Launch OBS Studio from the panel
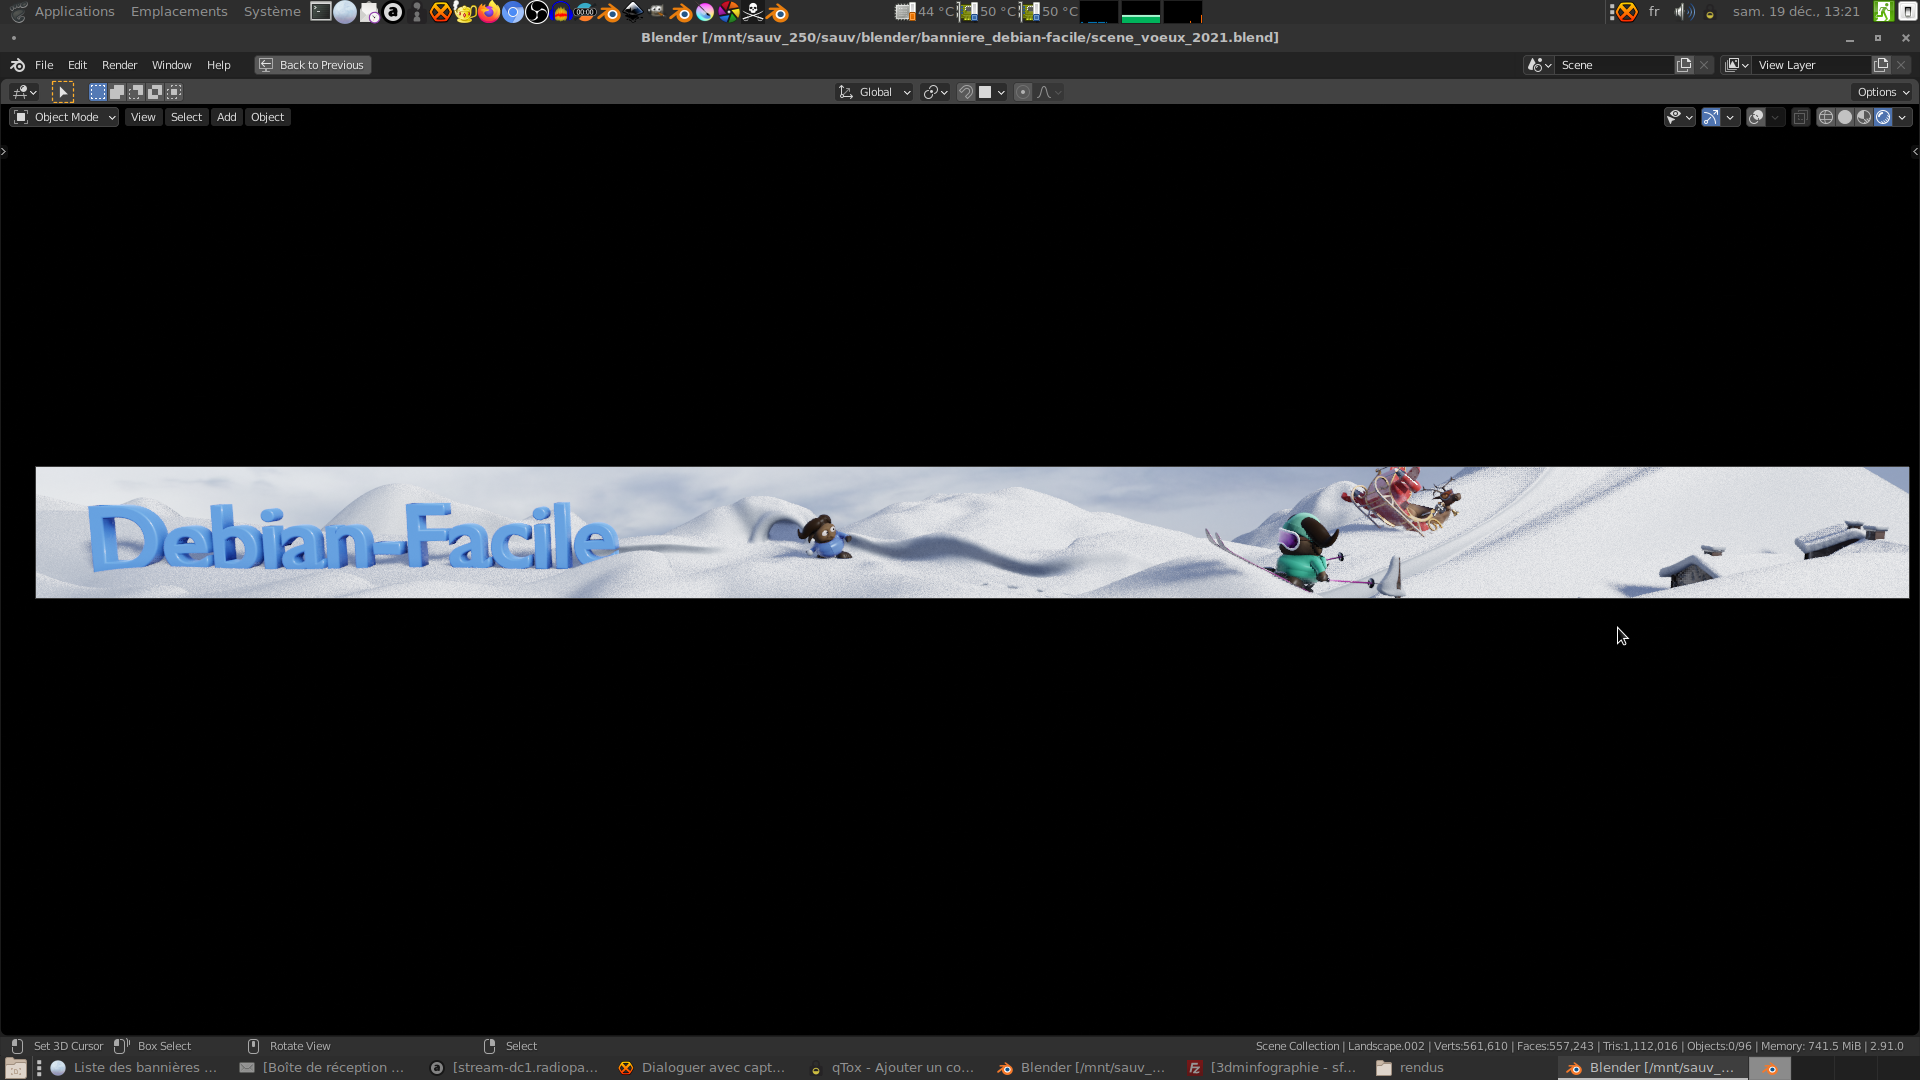Viewport: 1920px width, 1080px height. [537, 12]
